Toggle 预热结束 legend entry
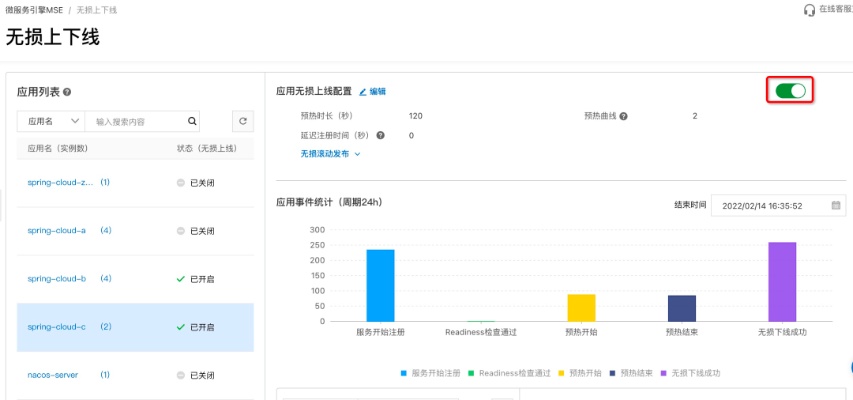The image size is (853, 400). (631, 373)
